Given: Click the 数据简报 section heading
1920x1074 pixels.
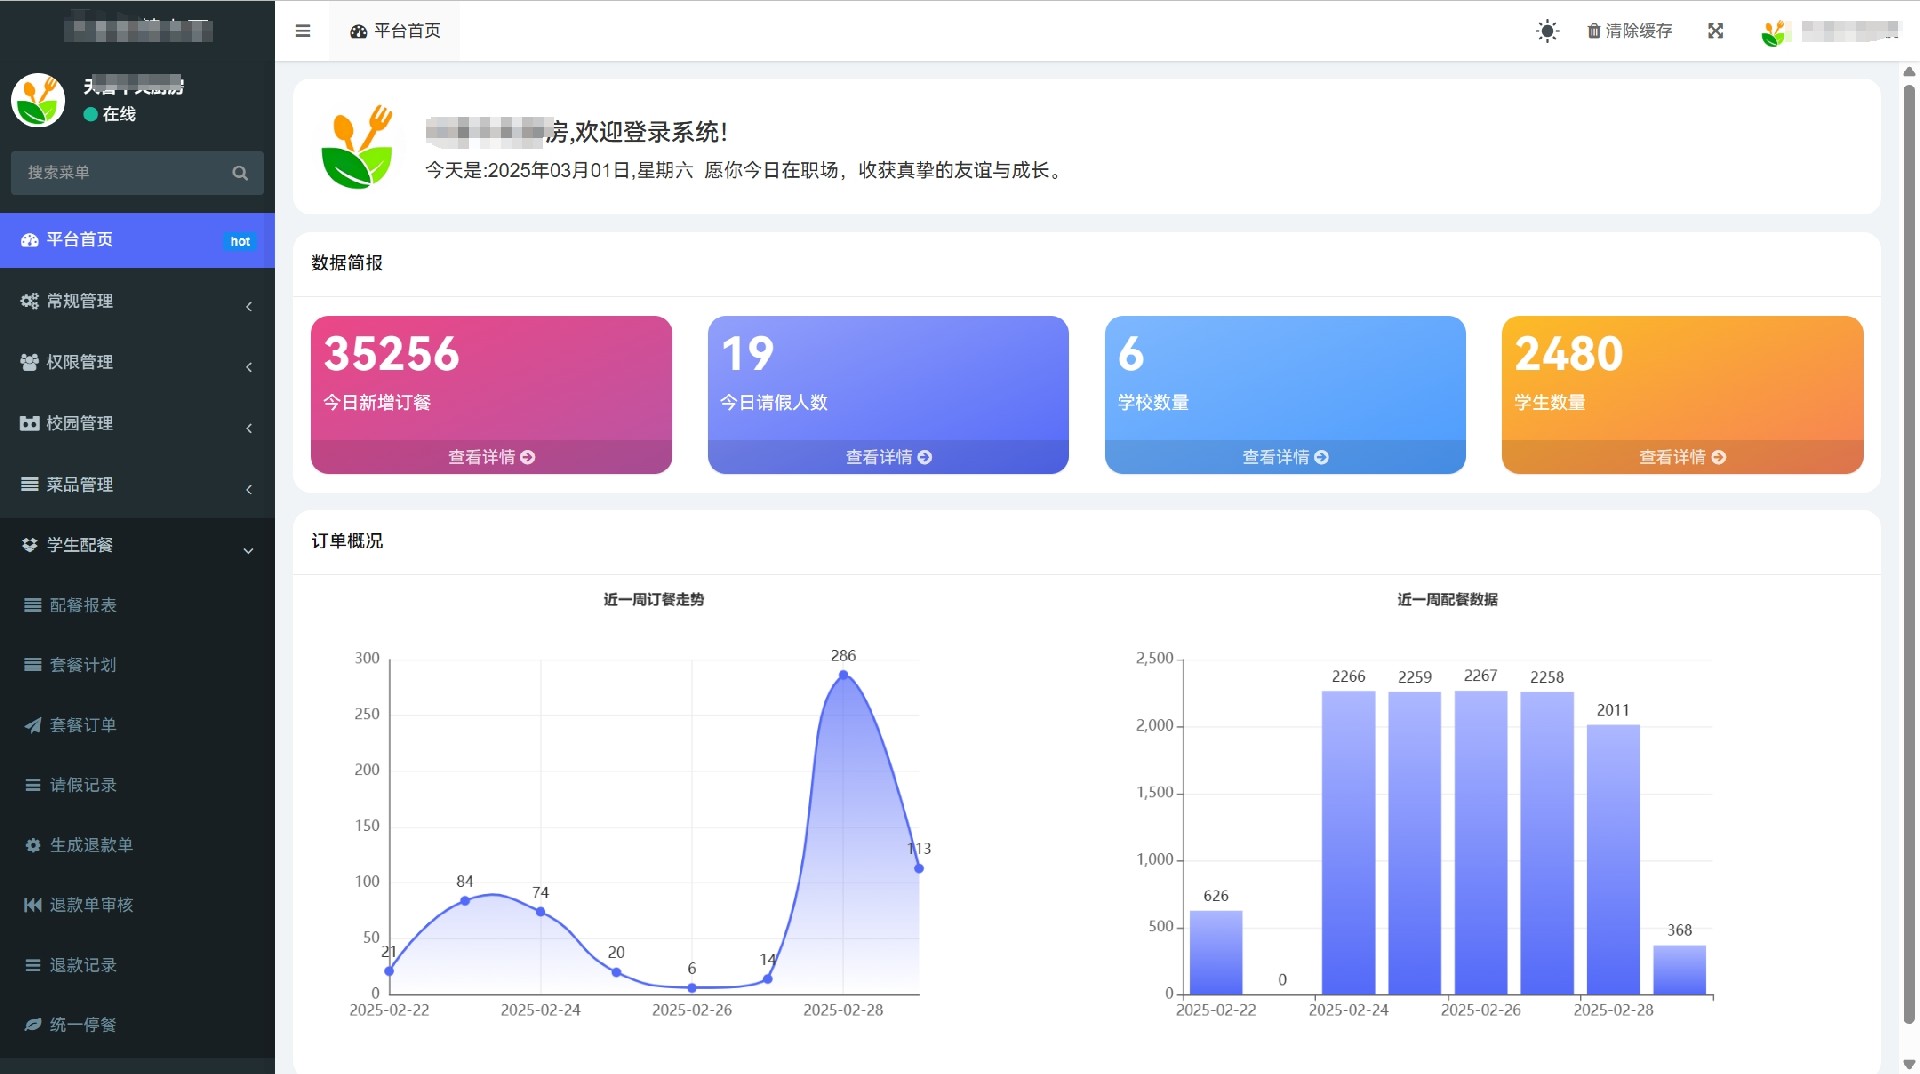Looking at the screenshot, I should [x=347, y=263].
